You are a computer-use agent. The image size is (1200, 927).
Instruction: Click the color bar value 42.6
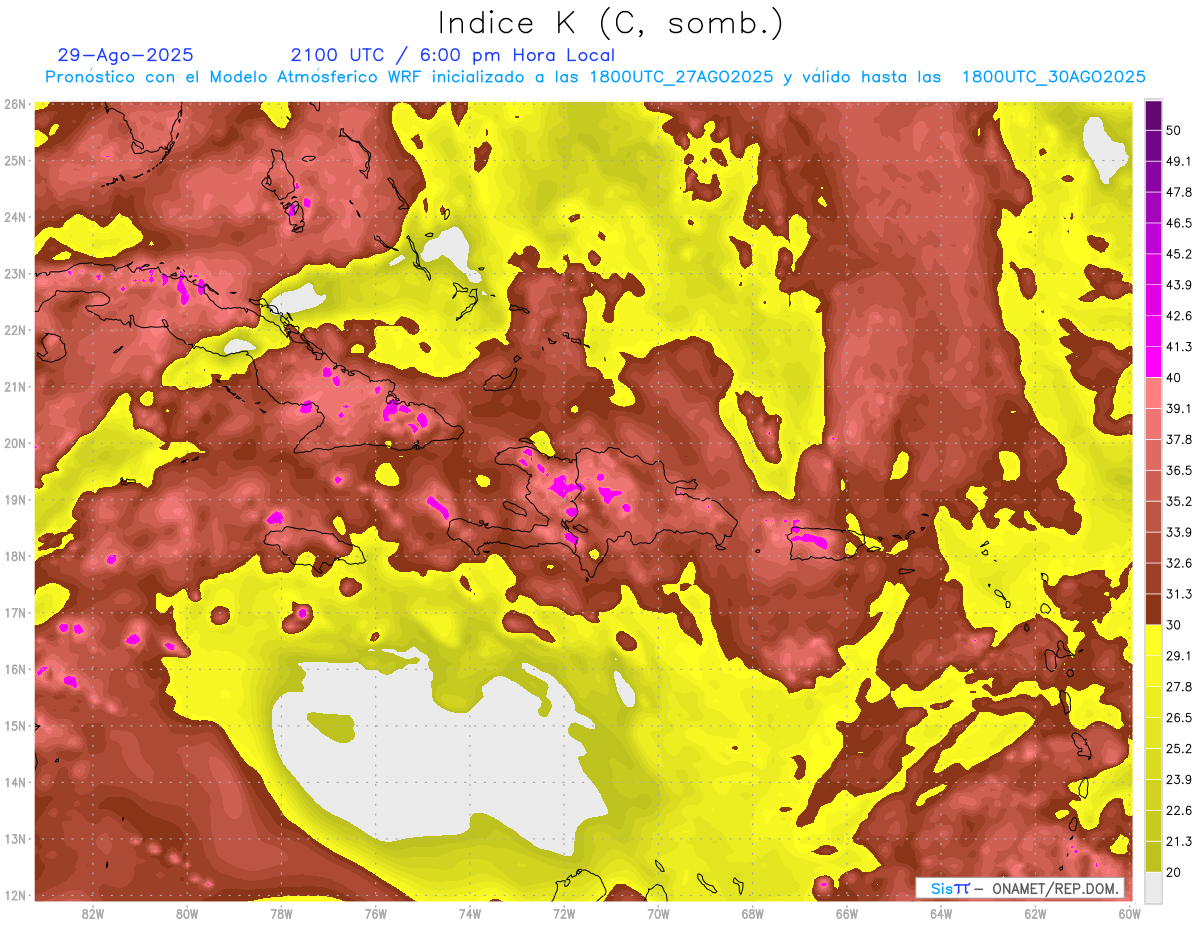1178,316
